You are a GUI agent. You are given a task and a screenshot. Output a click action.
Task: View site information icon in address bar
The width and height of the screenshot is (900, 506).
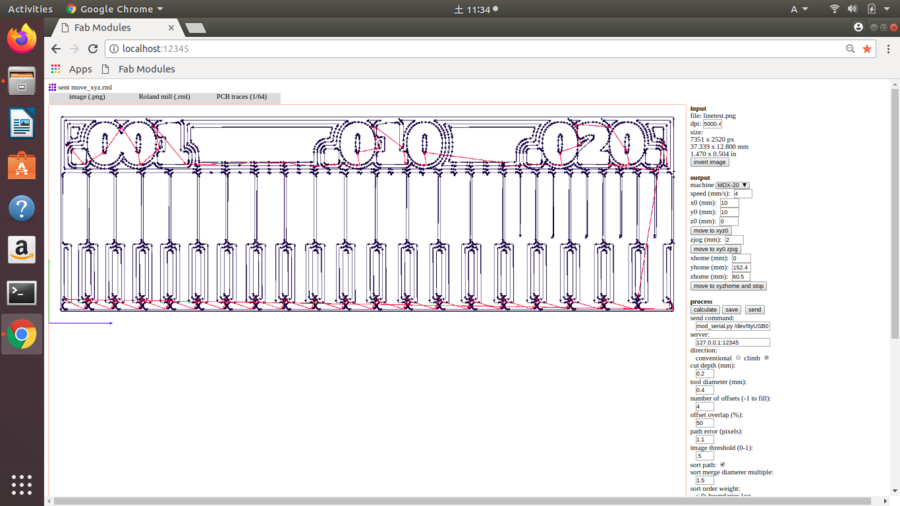coord(114,49)
